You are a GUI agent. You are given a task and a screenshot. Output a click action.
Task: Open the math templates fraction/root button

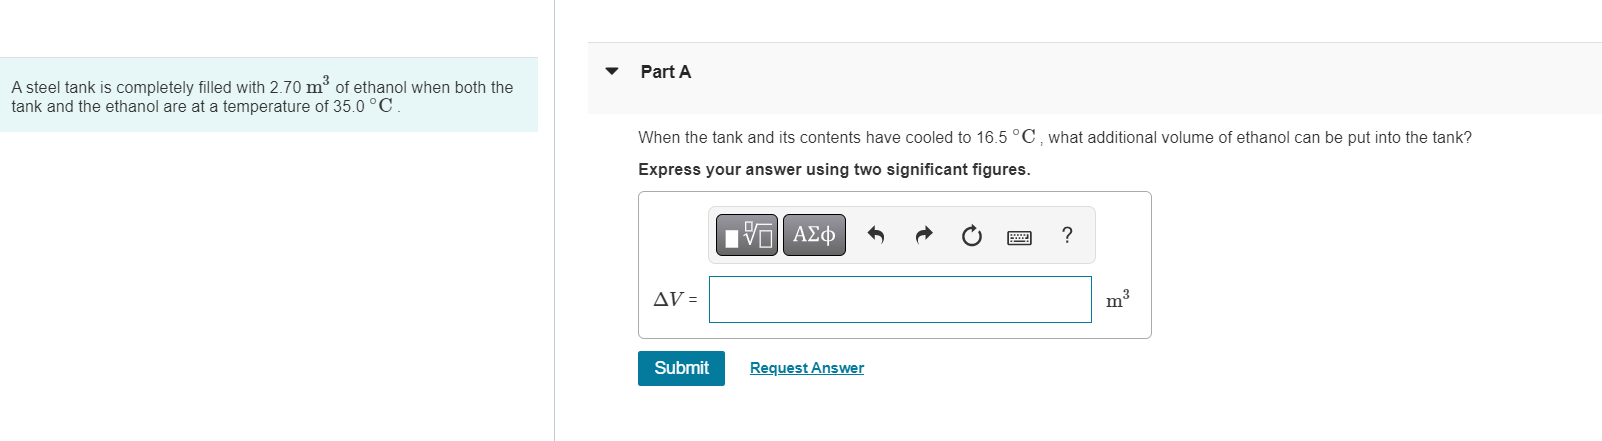coord(747,235)
